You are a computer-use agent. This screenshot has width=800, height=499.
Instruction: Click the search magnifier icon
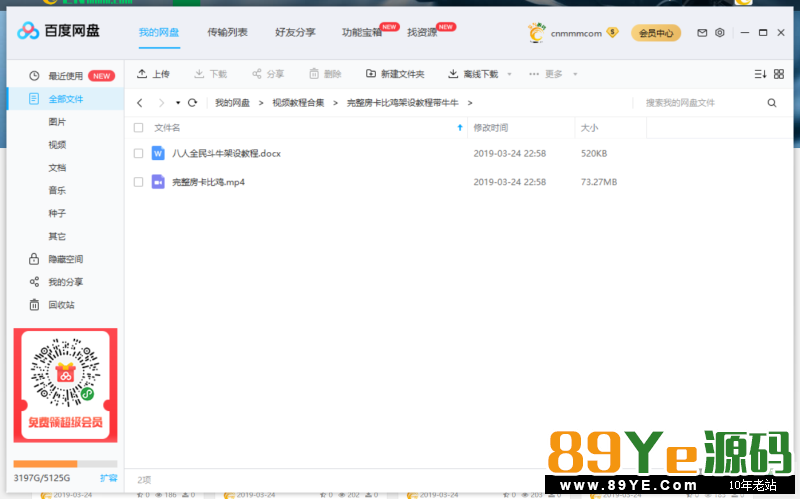tap(772, 103)
